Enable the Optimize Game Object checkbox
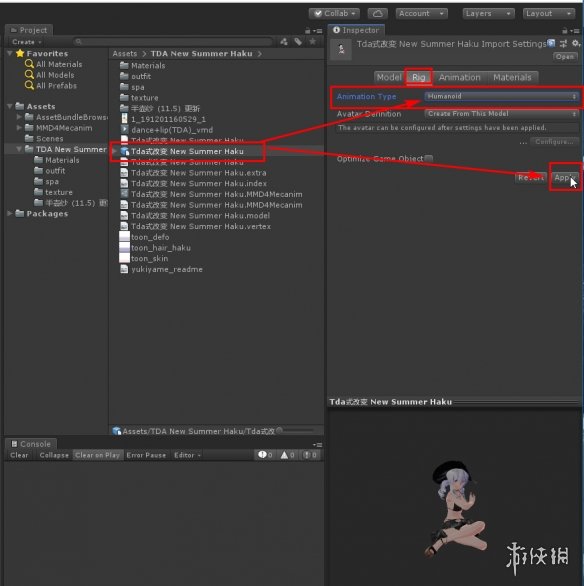The width and height of the screenshot is (584, 586). pos(429,158)
